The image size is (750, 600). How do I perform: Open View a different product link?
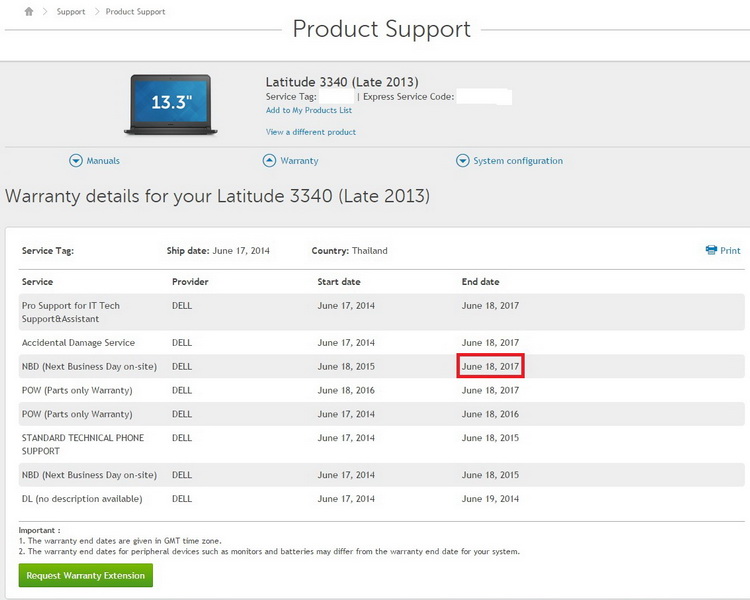click(310, 132)
